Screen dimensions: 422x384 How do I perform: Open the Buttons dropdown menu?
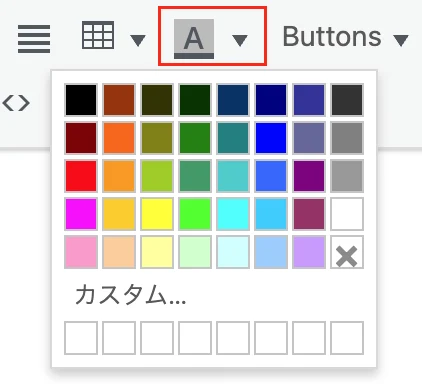coord(345,37)
